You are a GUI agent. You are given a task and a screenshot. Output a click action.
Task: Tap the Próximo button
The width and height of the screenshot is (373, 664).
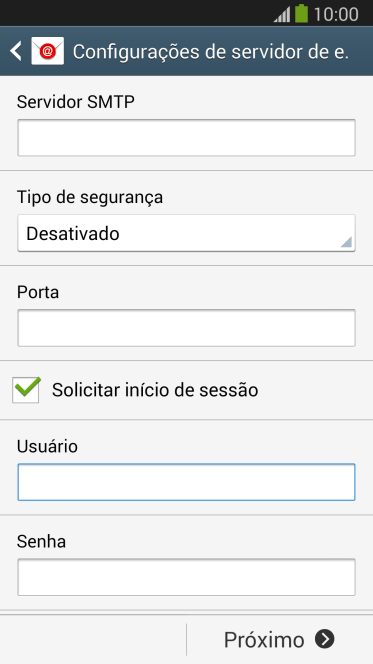(x=279, y=639)
